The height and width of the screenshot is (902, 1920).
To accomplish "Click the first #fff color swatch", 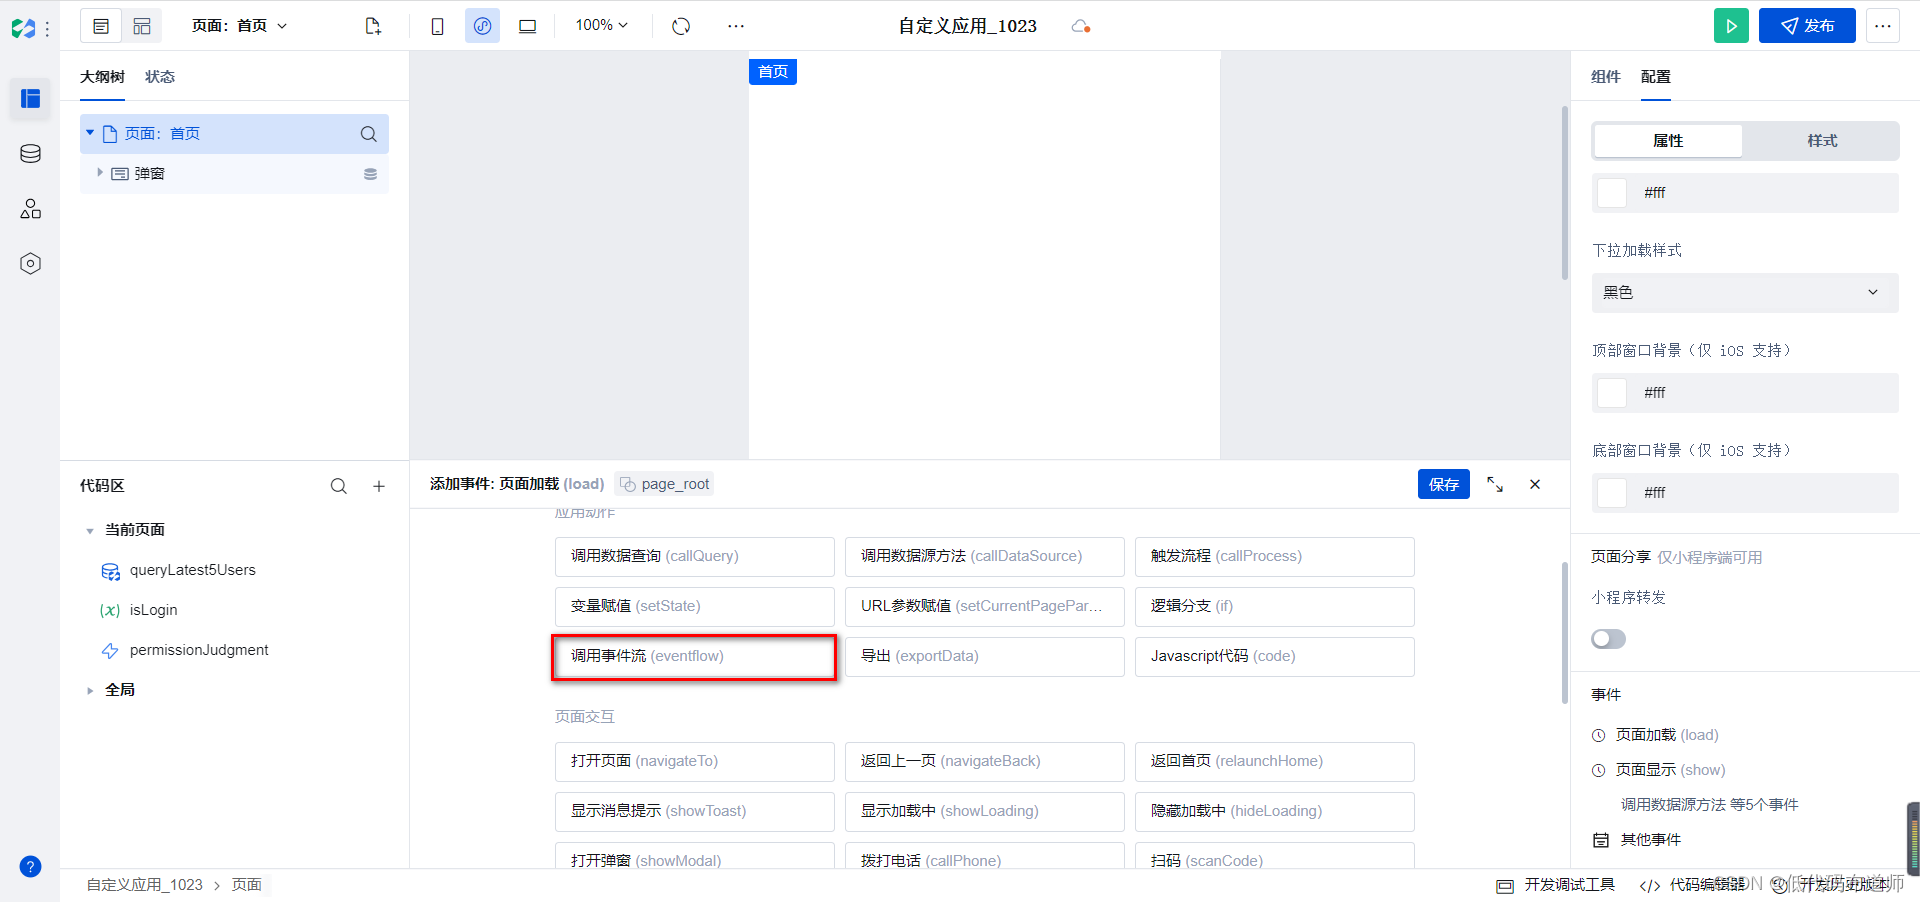I will [x=1612, y=193].
